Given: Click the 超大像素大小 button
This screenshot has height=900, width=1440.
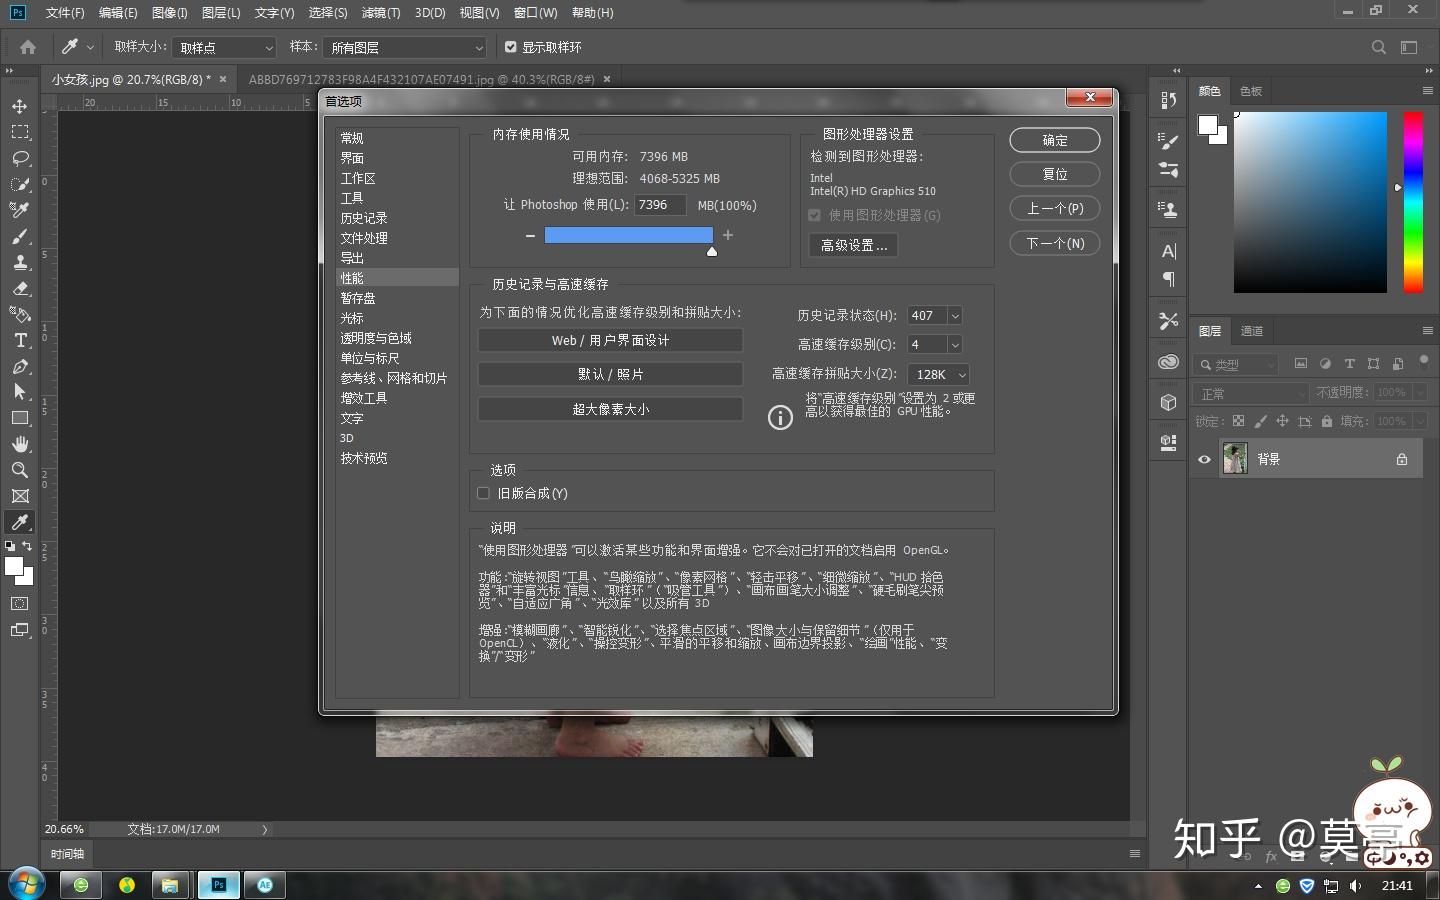Looking at the screenshot, I should pyautogui.click(x=610, y=409).
